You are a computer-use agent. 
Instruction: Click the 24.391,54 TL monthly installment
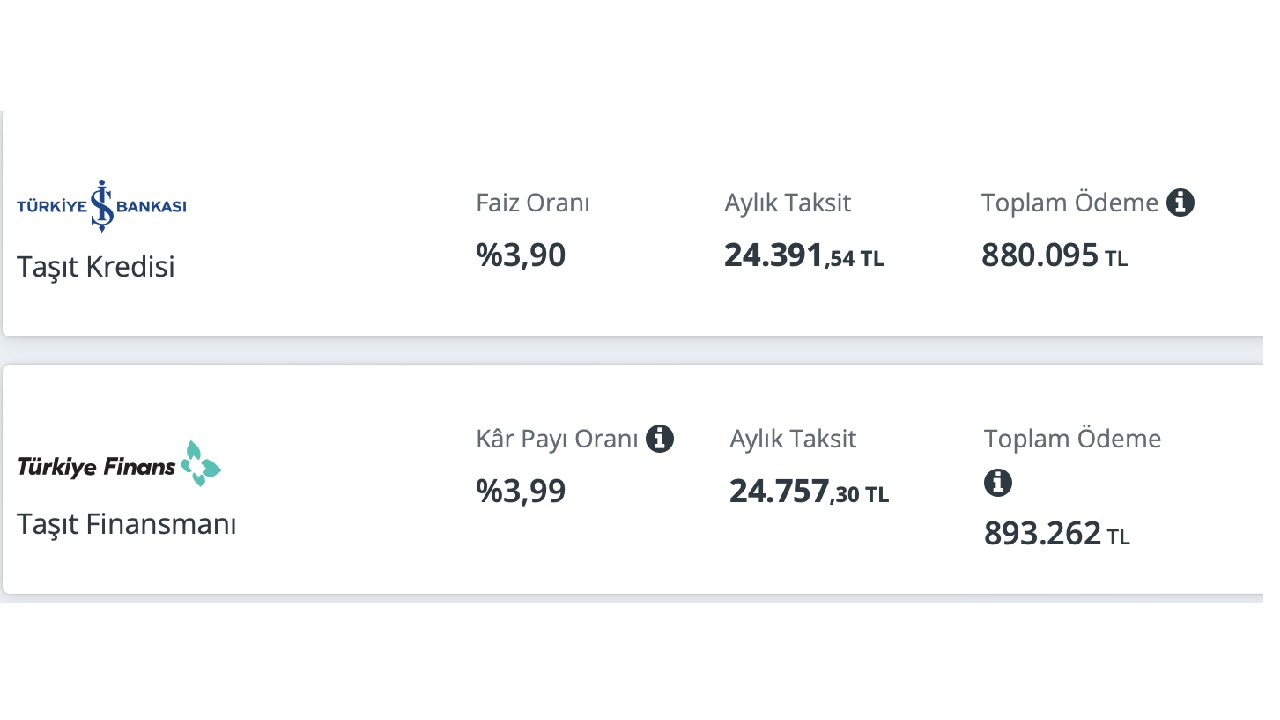point(804,256)
